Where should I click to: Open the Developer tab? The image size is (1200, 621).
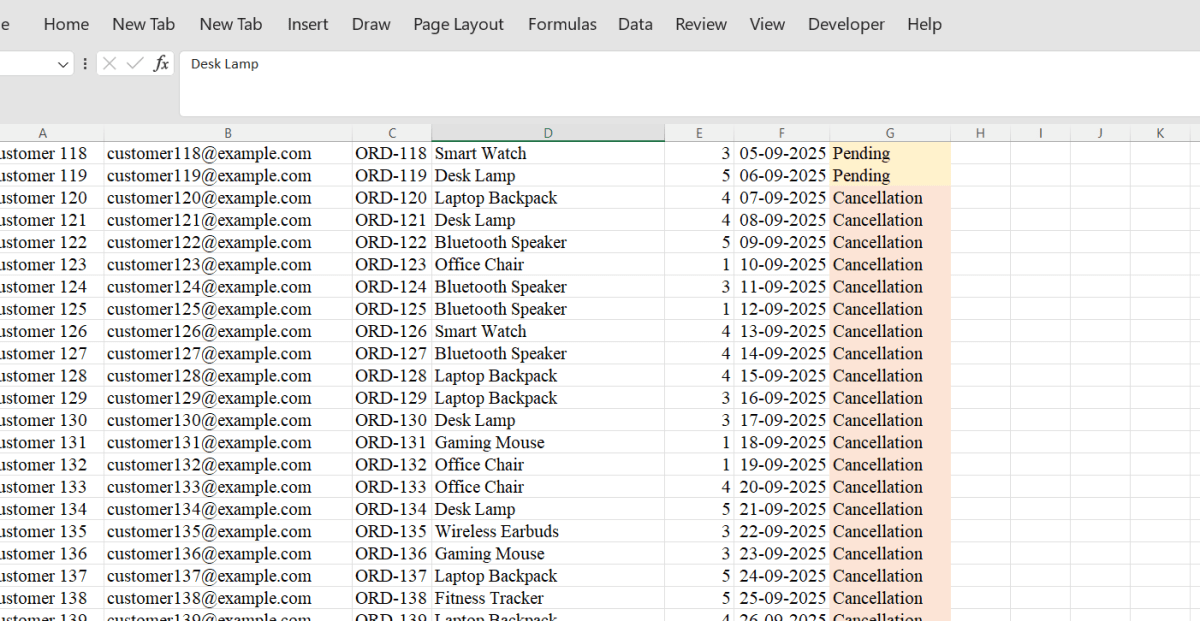click(846, 24)
